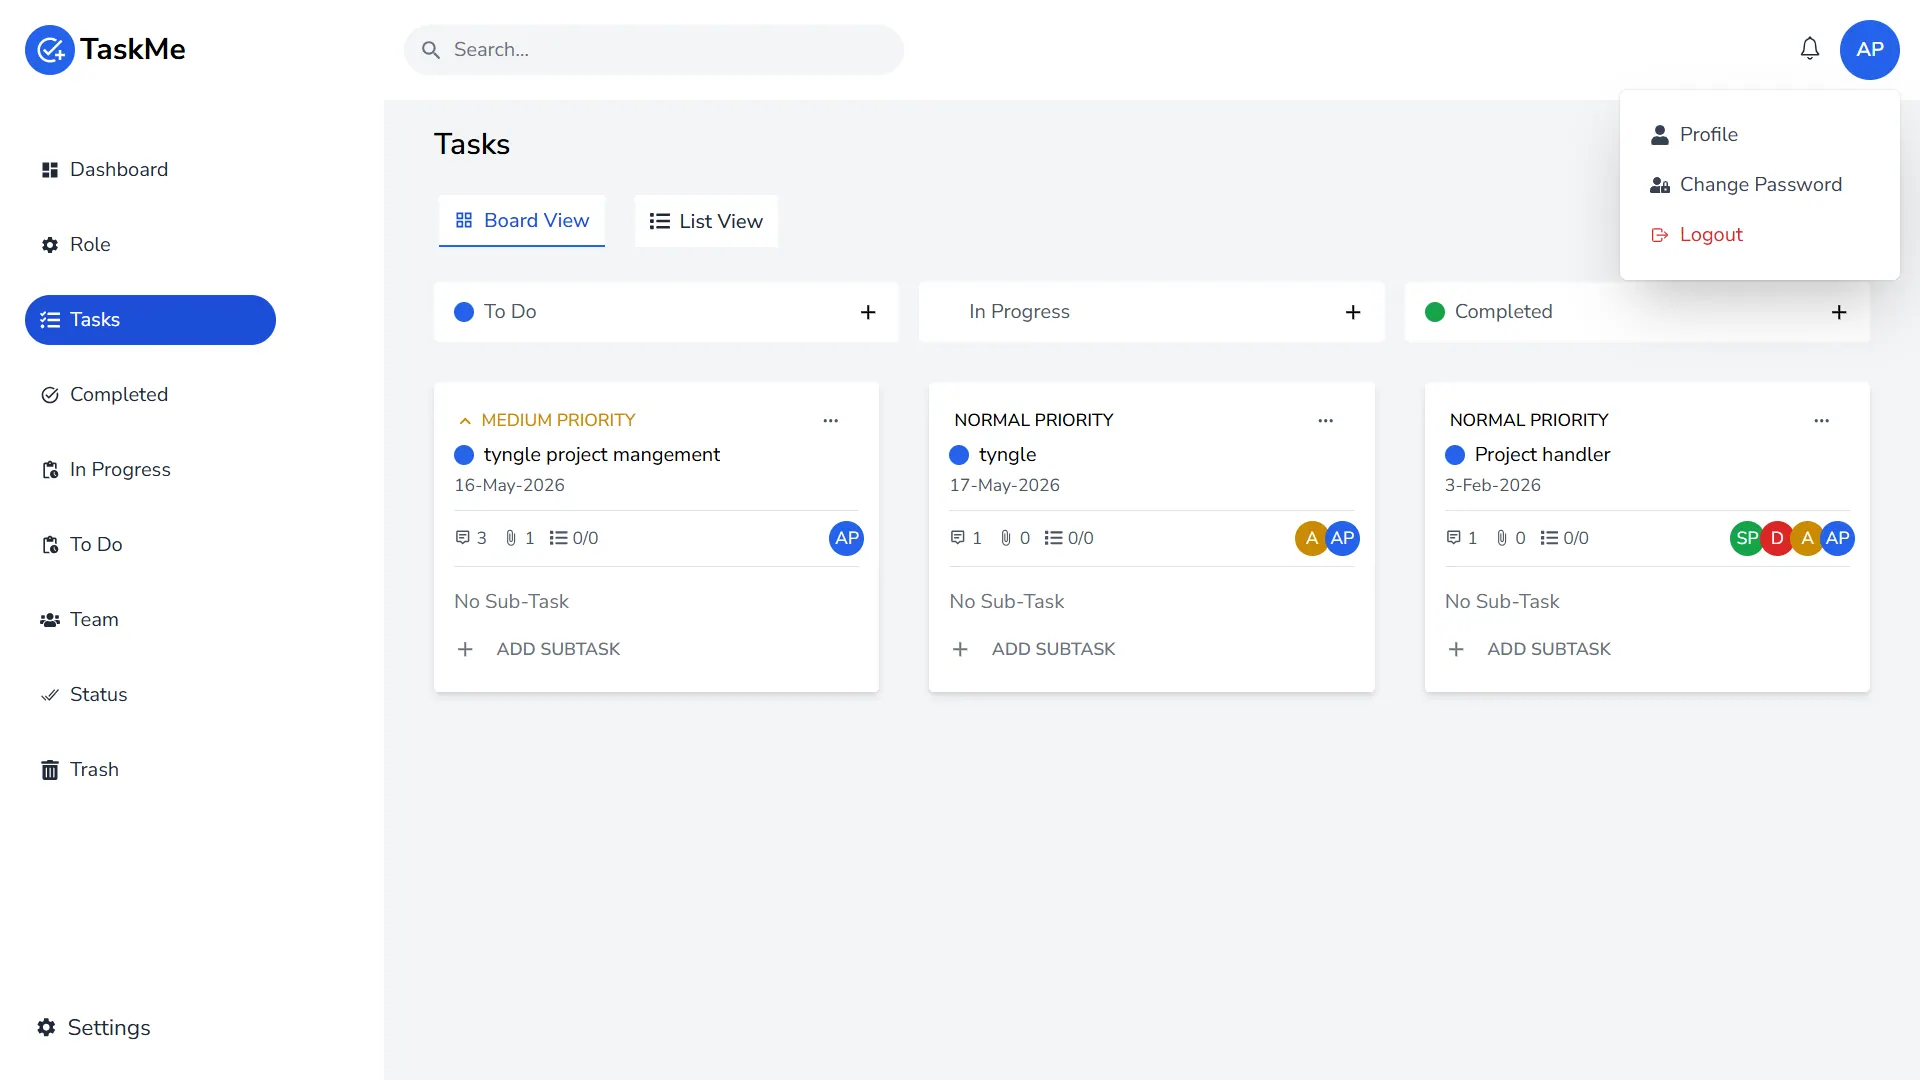Click subtask count icon on Project handler card

click(1549, 538)
